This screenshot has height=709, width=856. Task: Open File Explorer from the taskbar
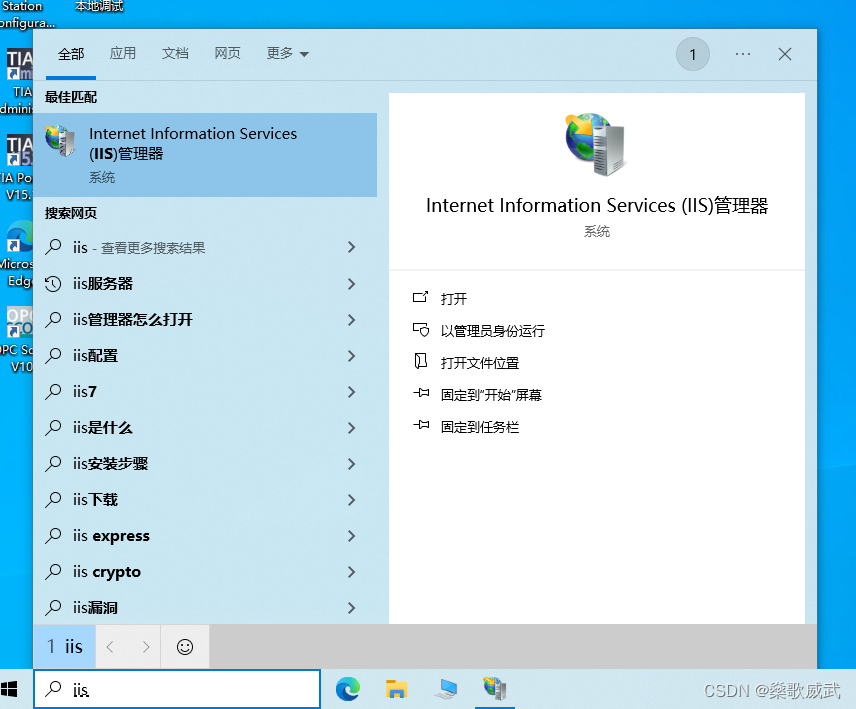click(x=396, y=689)
